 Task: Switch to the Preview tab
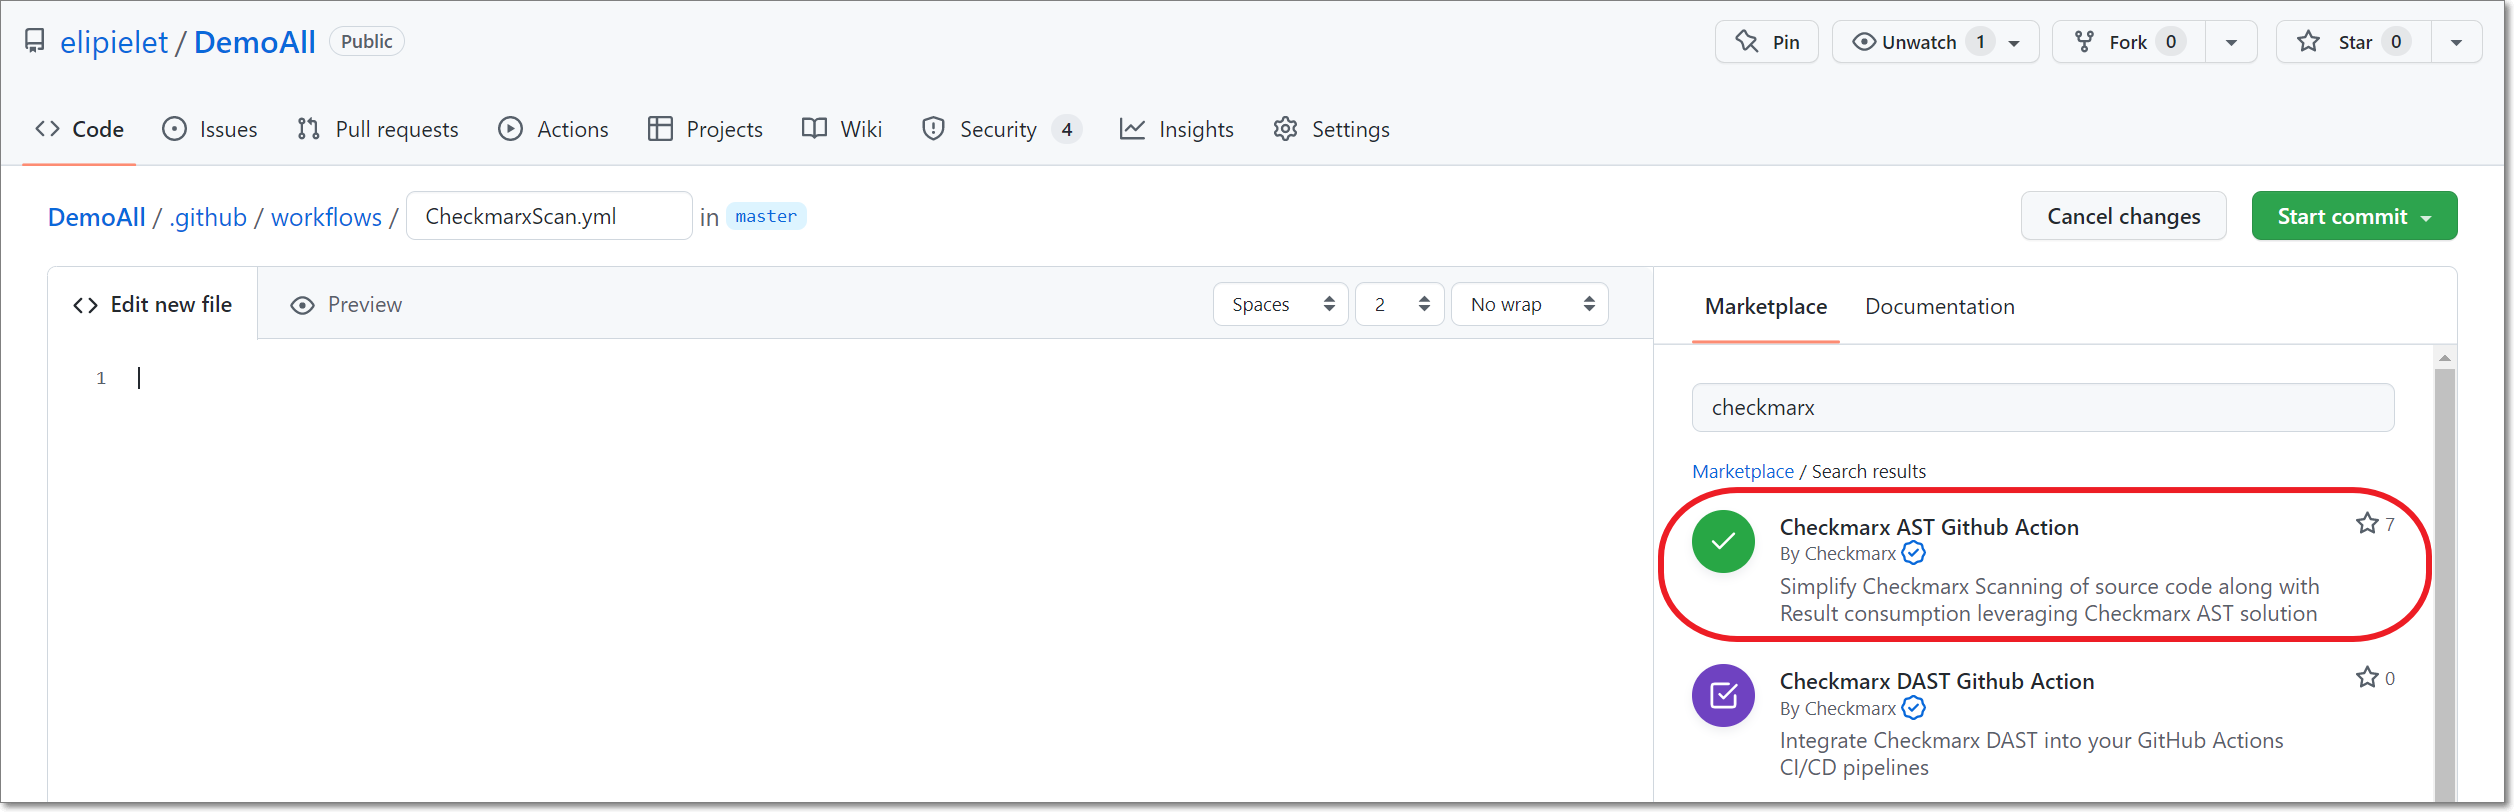click(x=346, y=304)
